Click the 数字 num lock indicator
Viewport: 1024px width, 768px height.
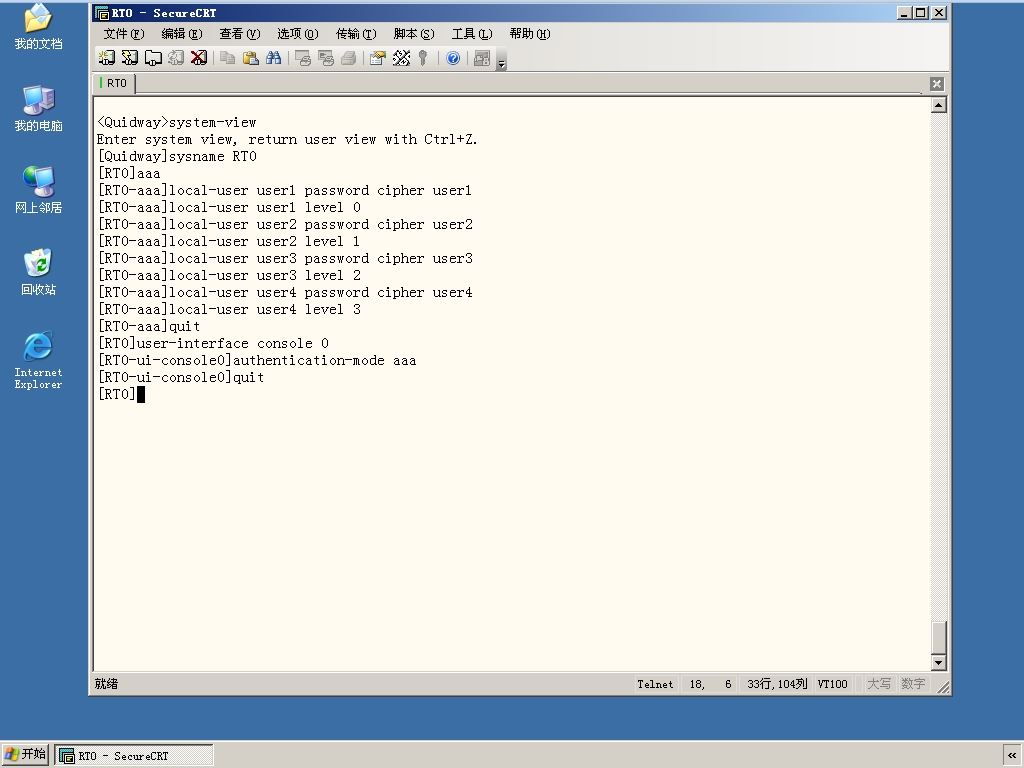(x=913, y=684)
